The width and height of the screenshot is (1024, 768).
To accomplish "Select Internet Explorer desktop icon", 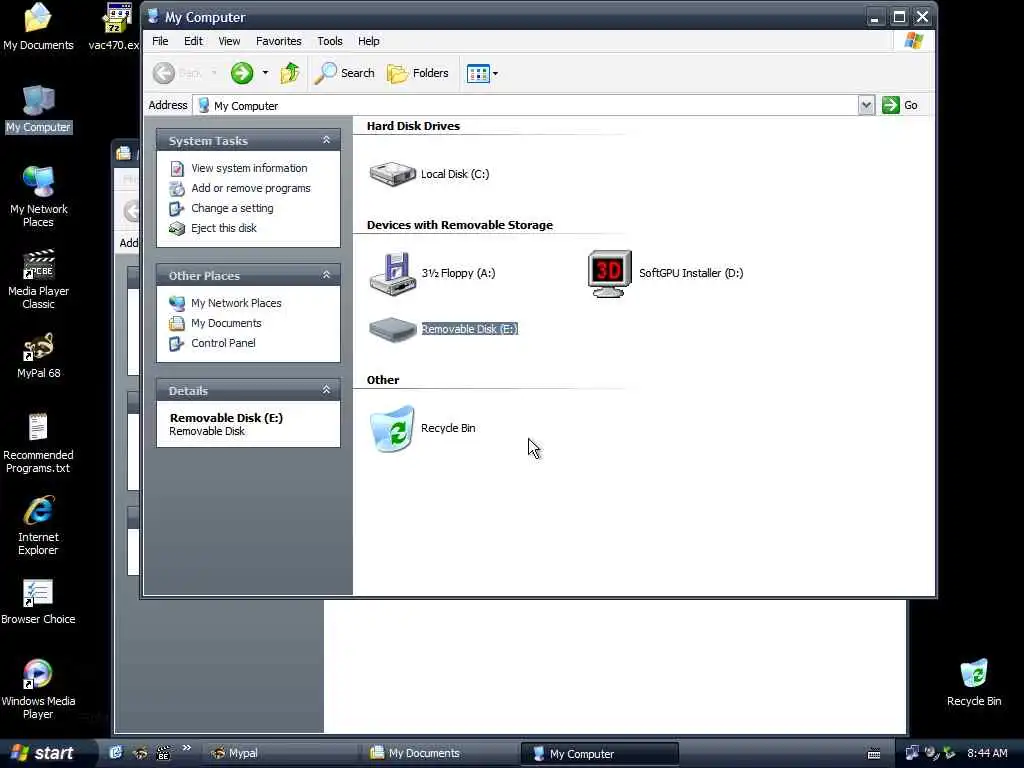I will click(38, 526).
